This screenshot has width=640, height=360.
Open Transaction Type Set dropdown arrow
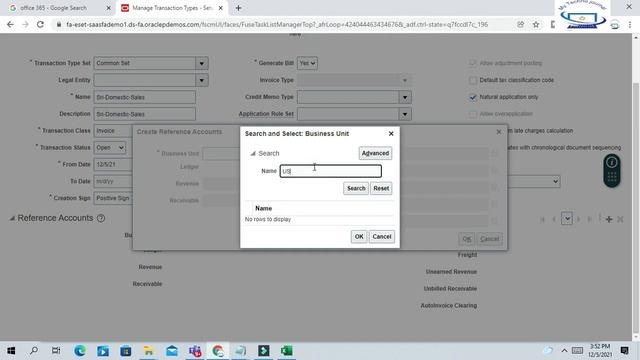tap(202, 63)
